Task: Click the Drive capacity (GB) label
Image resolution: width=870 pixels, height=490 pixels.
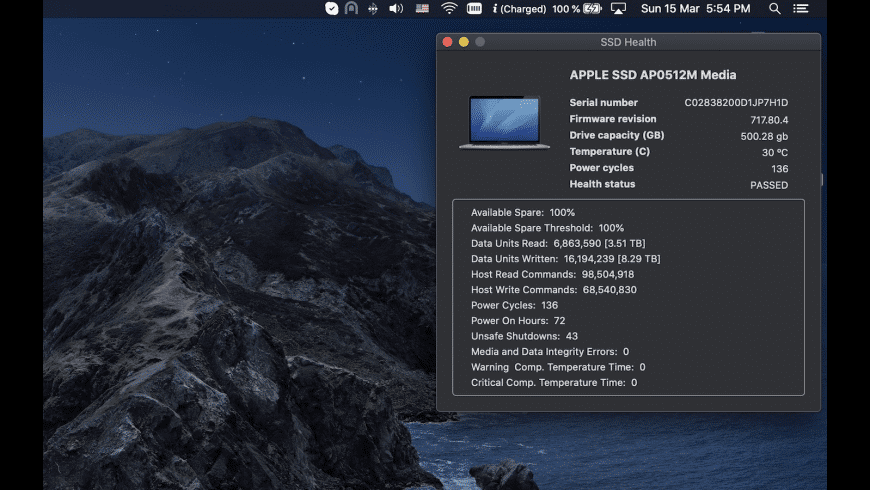Action: tap(616, 135)
